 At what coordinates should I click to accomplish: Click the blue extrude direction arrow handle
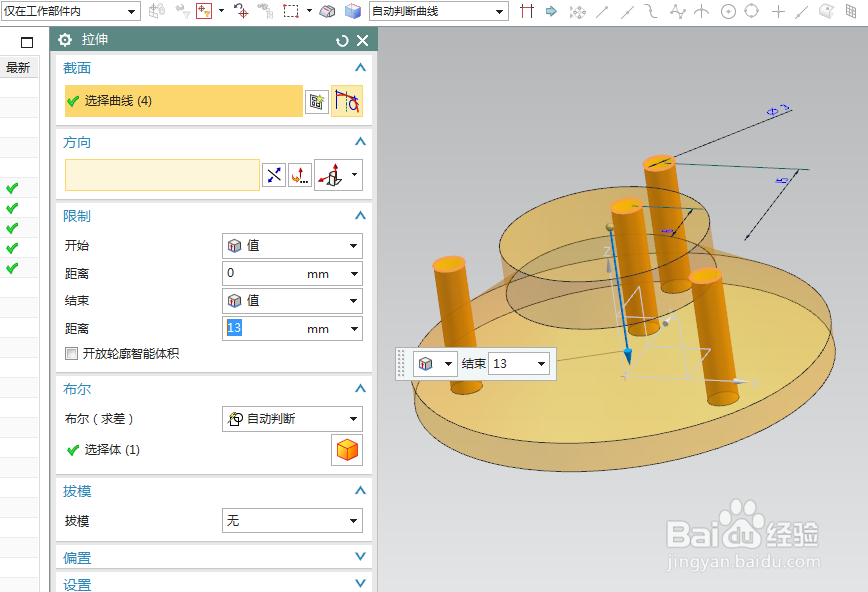click(628, 354)
